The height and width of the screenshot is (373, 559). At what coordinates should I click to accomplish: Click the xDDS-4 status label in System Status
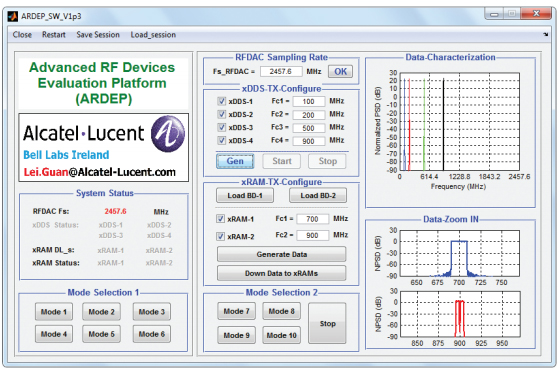point(159,235)
